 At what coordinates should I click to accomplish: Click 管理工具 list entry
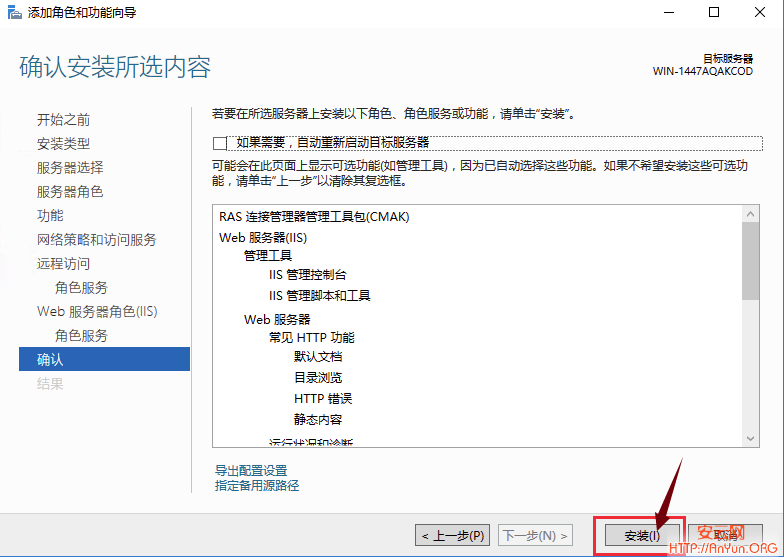(268, 256)
